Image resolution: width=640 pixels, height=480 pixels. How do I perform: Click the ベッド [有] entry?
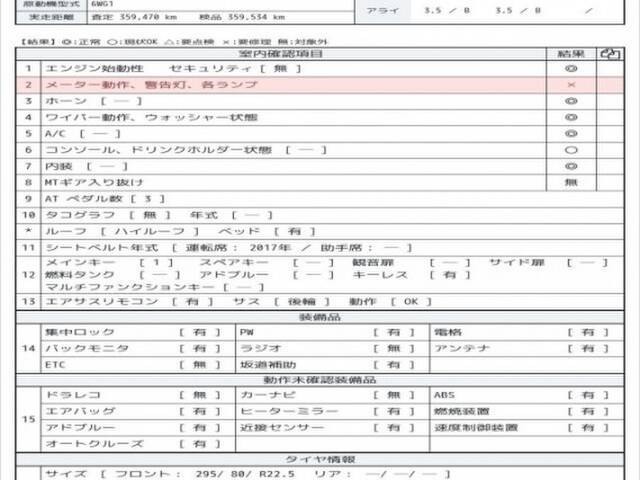click(267, 231)
